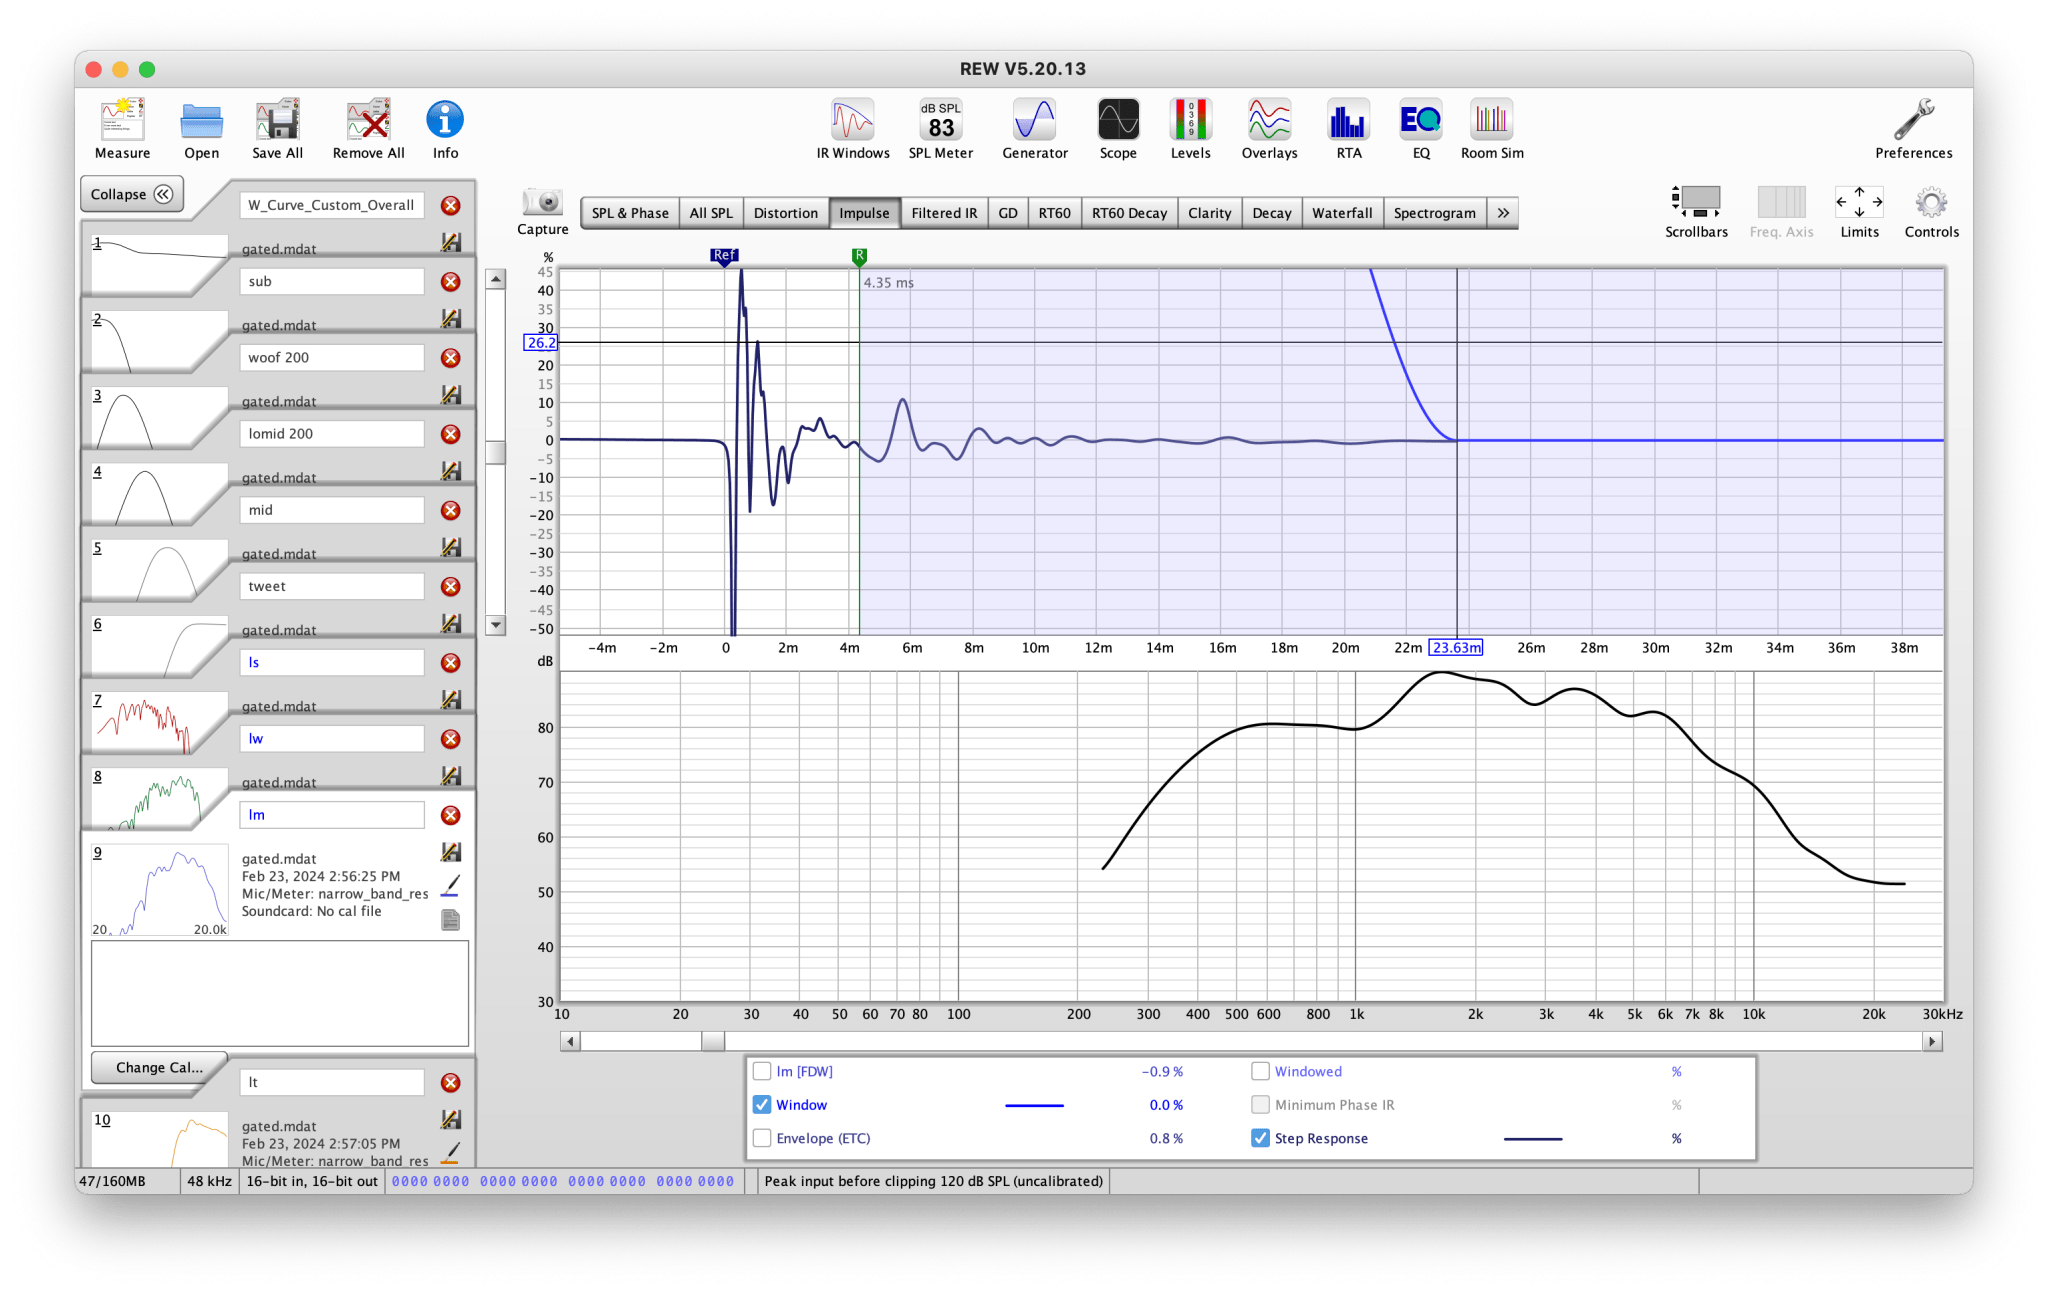Image resolution: width=2048 pixels, height=1293 pixels.
Task: Select measurement 7 thumbnail
Action: point(158,722)
